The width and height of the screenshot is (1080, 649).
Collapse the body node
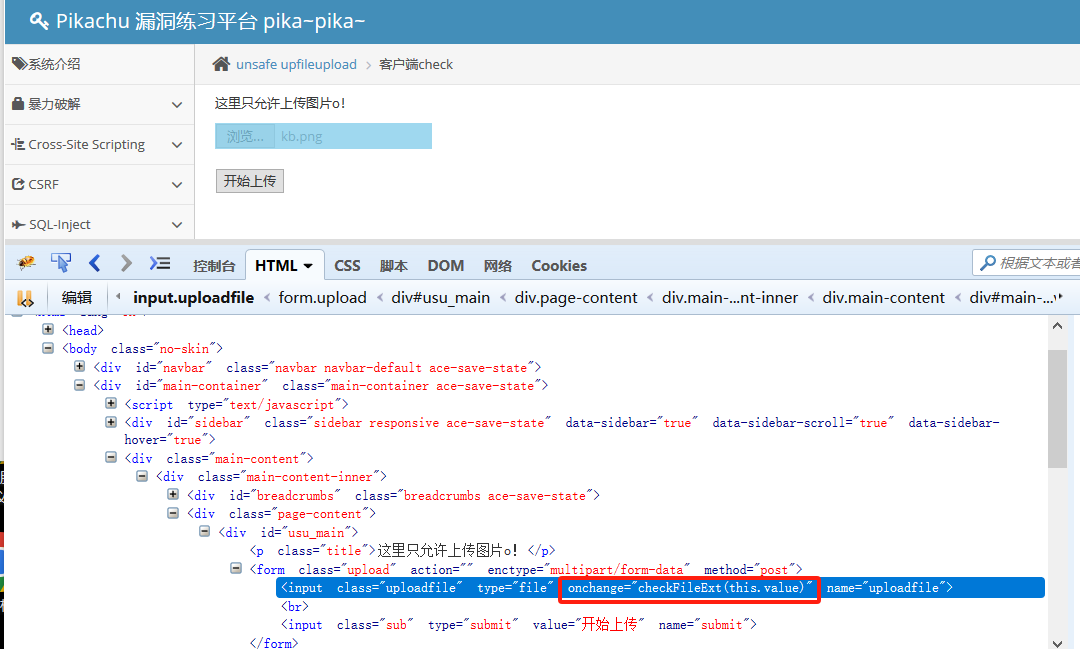(x=48, y=348)
